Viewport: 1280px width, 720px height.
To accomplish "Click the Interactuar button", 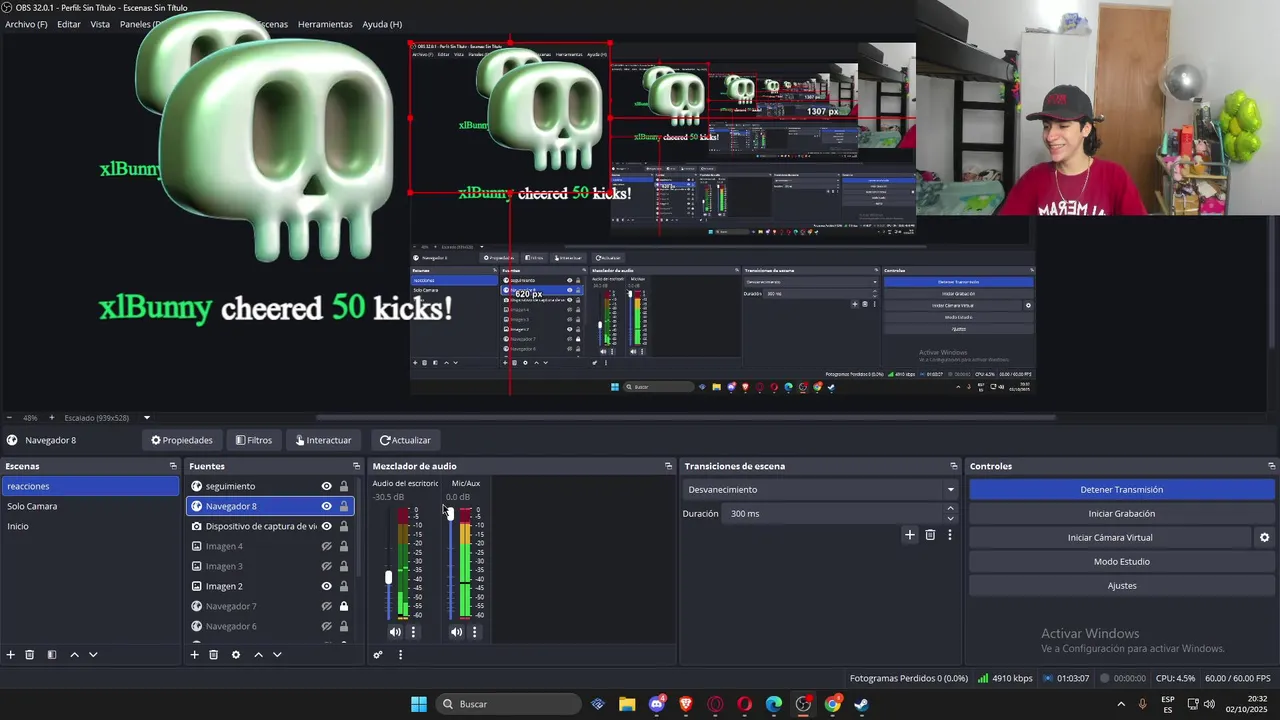I will (x=323, y=440).
